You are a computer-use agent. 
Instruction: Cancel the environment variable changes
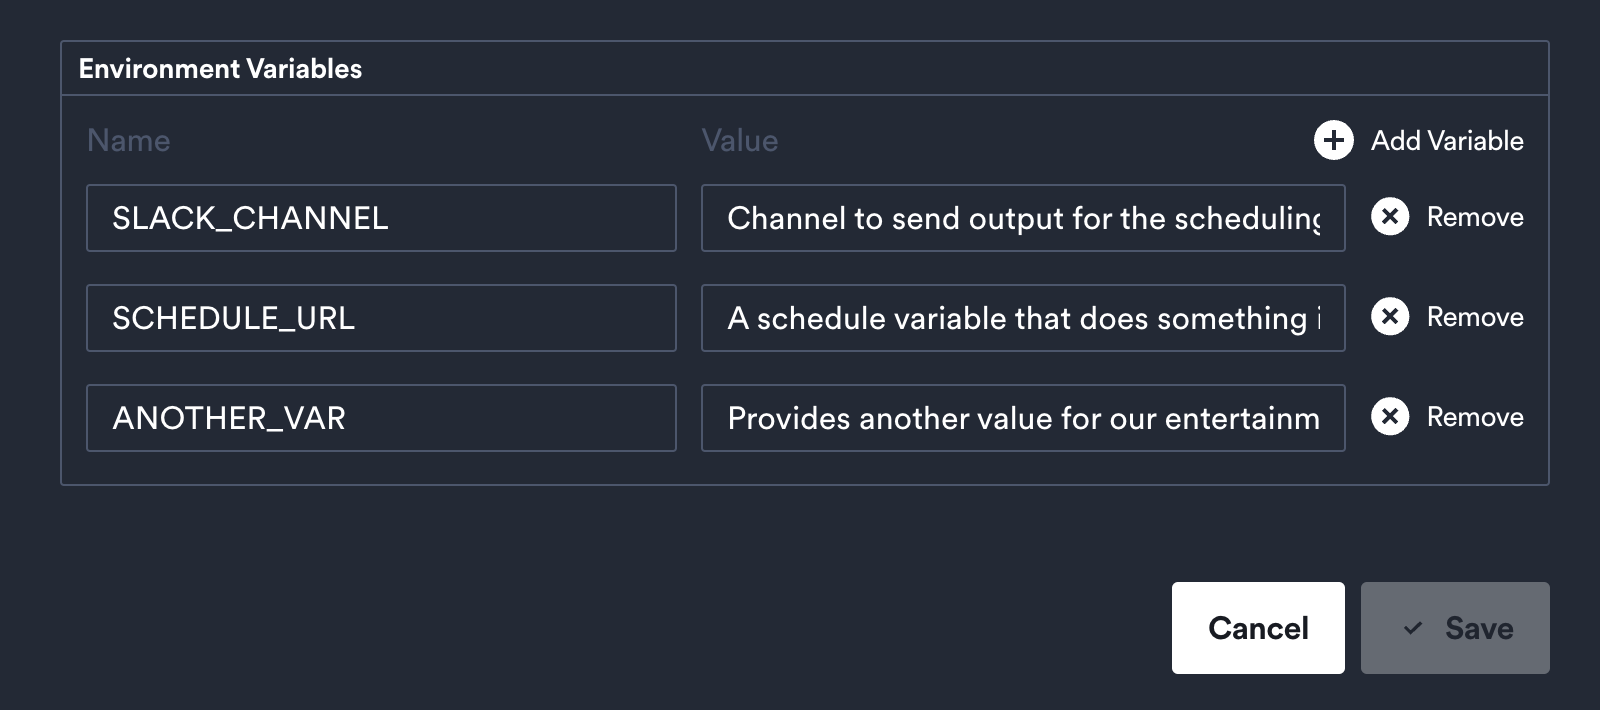coord(1258,628)
